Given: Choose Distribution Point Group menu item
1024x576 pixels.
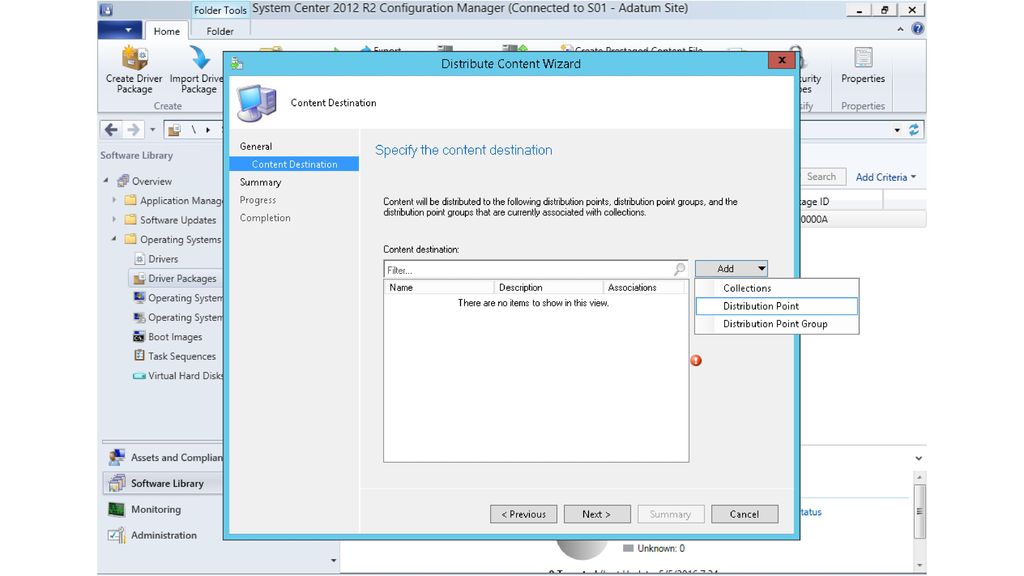Looking at the screenshot, I should pyautogui.click(x=776, y=324).
